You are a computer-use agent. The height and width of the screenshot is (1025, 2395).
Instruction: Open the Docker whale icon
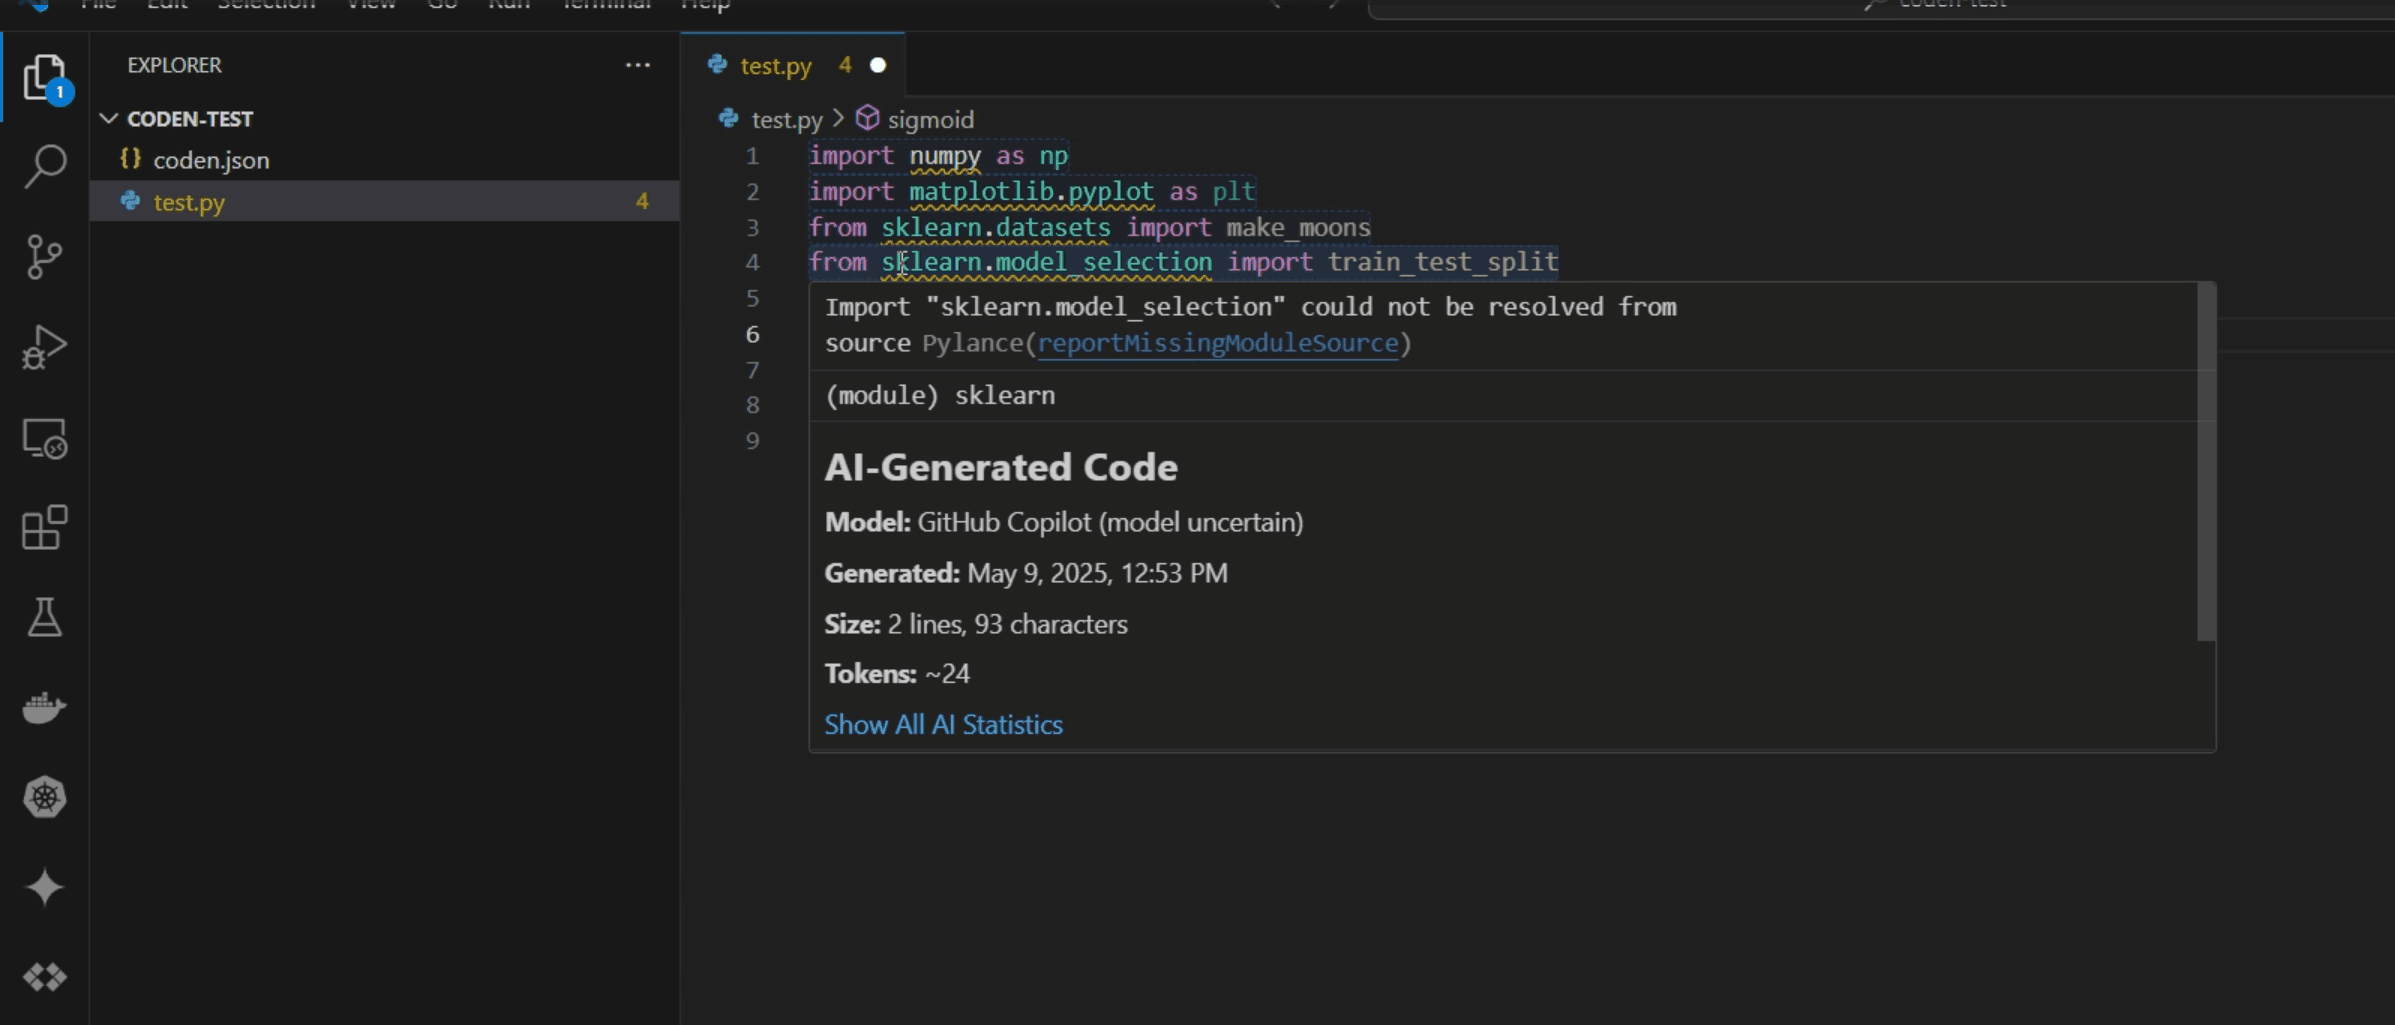point(45,707)
